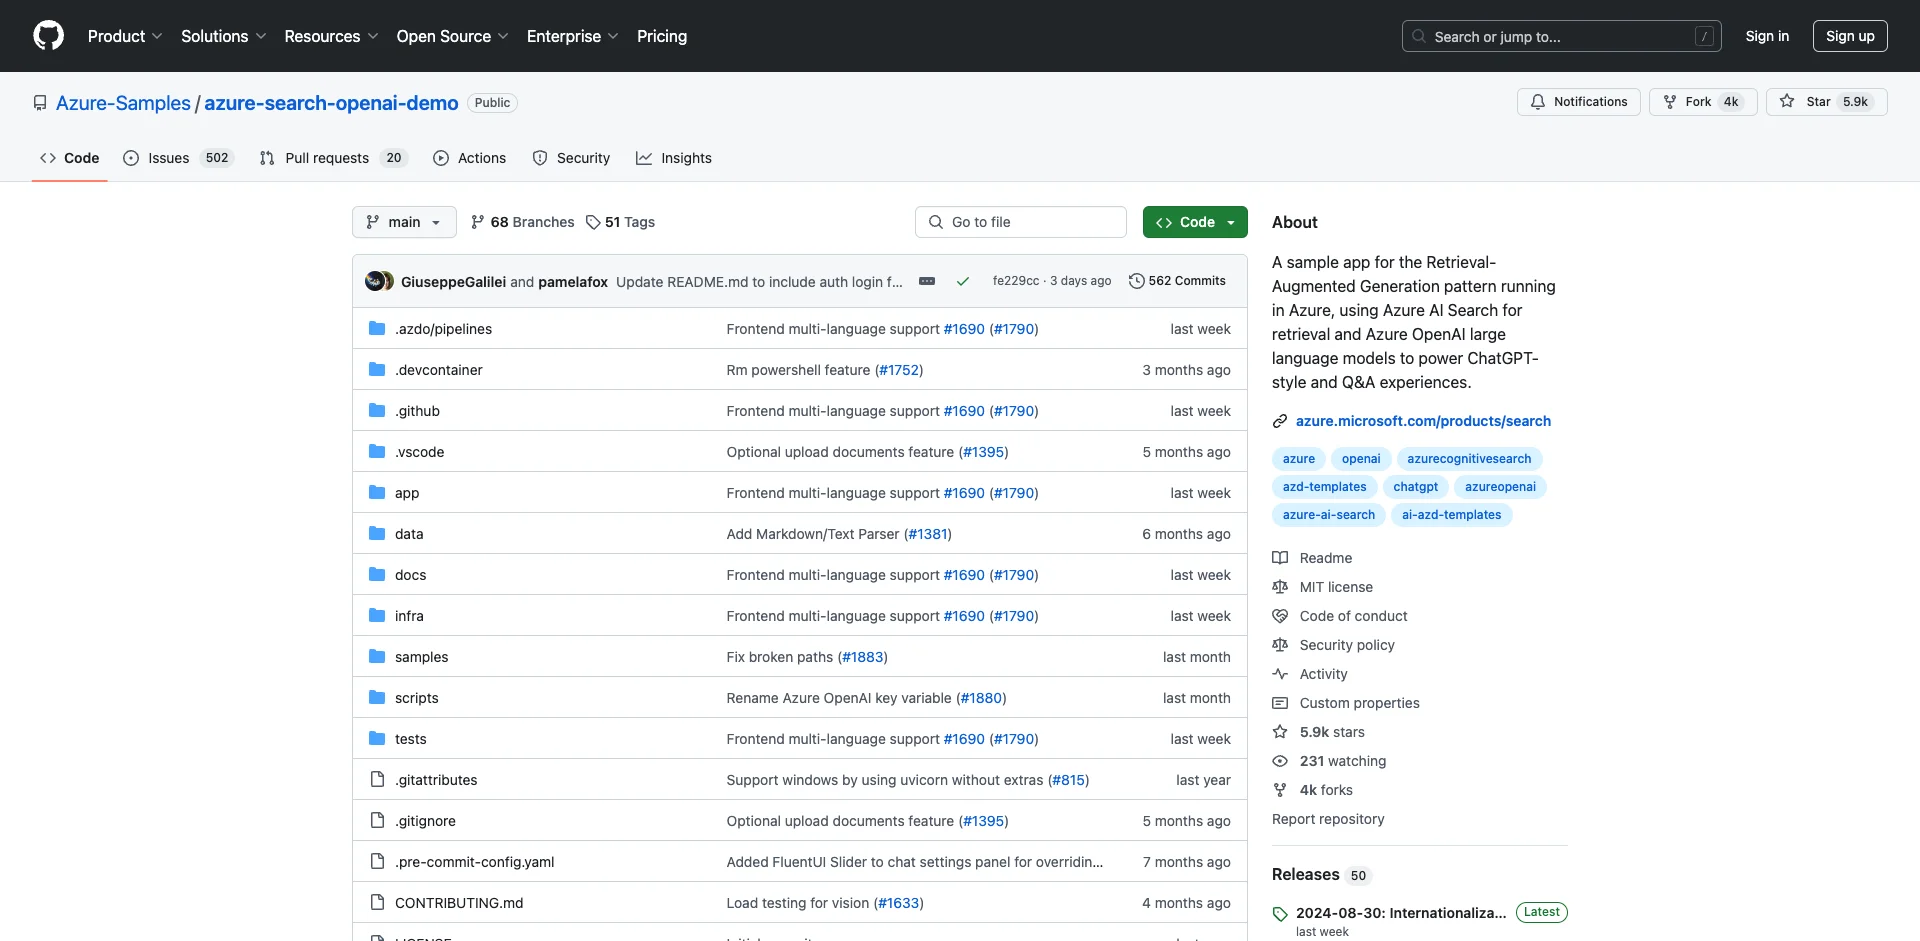
Task: Open the main branch dropdown
Action: (x=404, y=222)
